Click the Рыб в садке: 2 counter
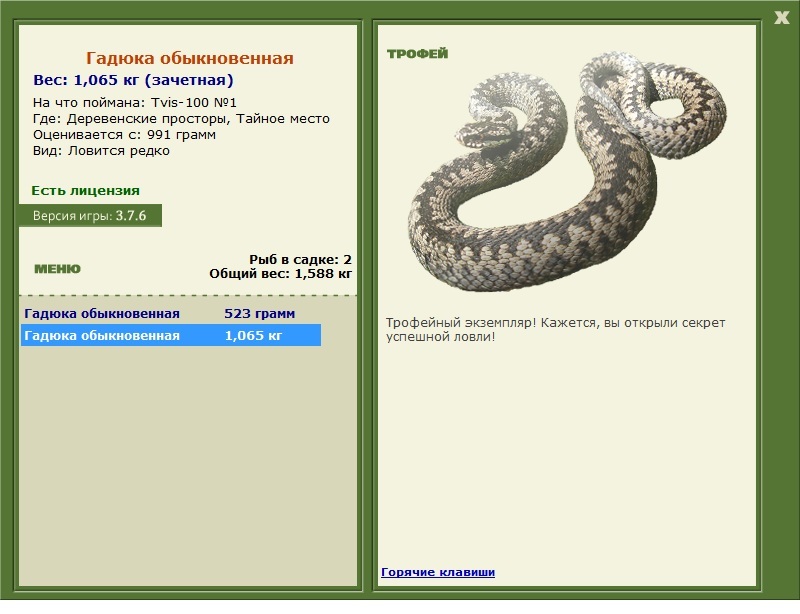Image resolution: width=800 pixels, height=614 pixels. [x=300, y=259]
